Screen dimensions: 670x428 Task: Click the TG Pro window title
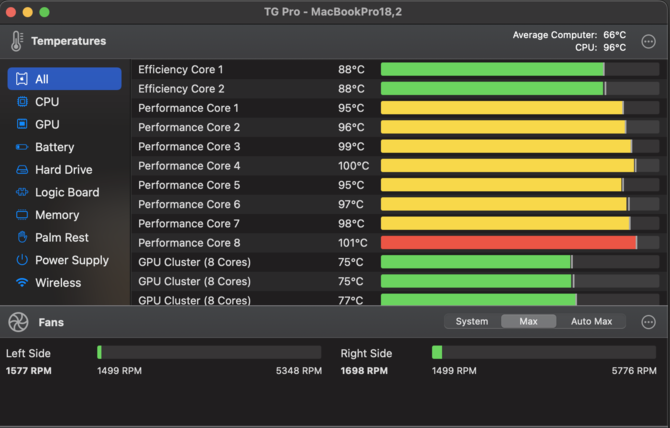(333, 12)
